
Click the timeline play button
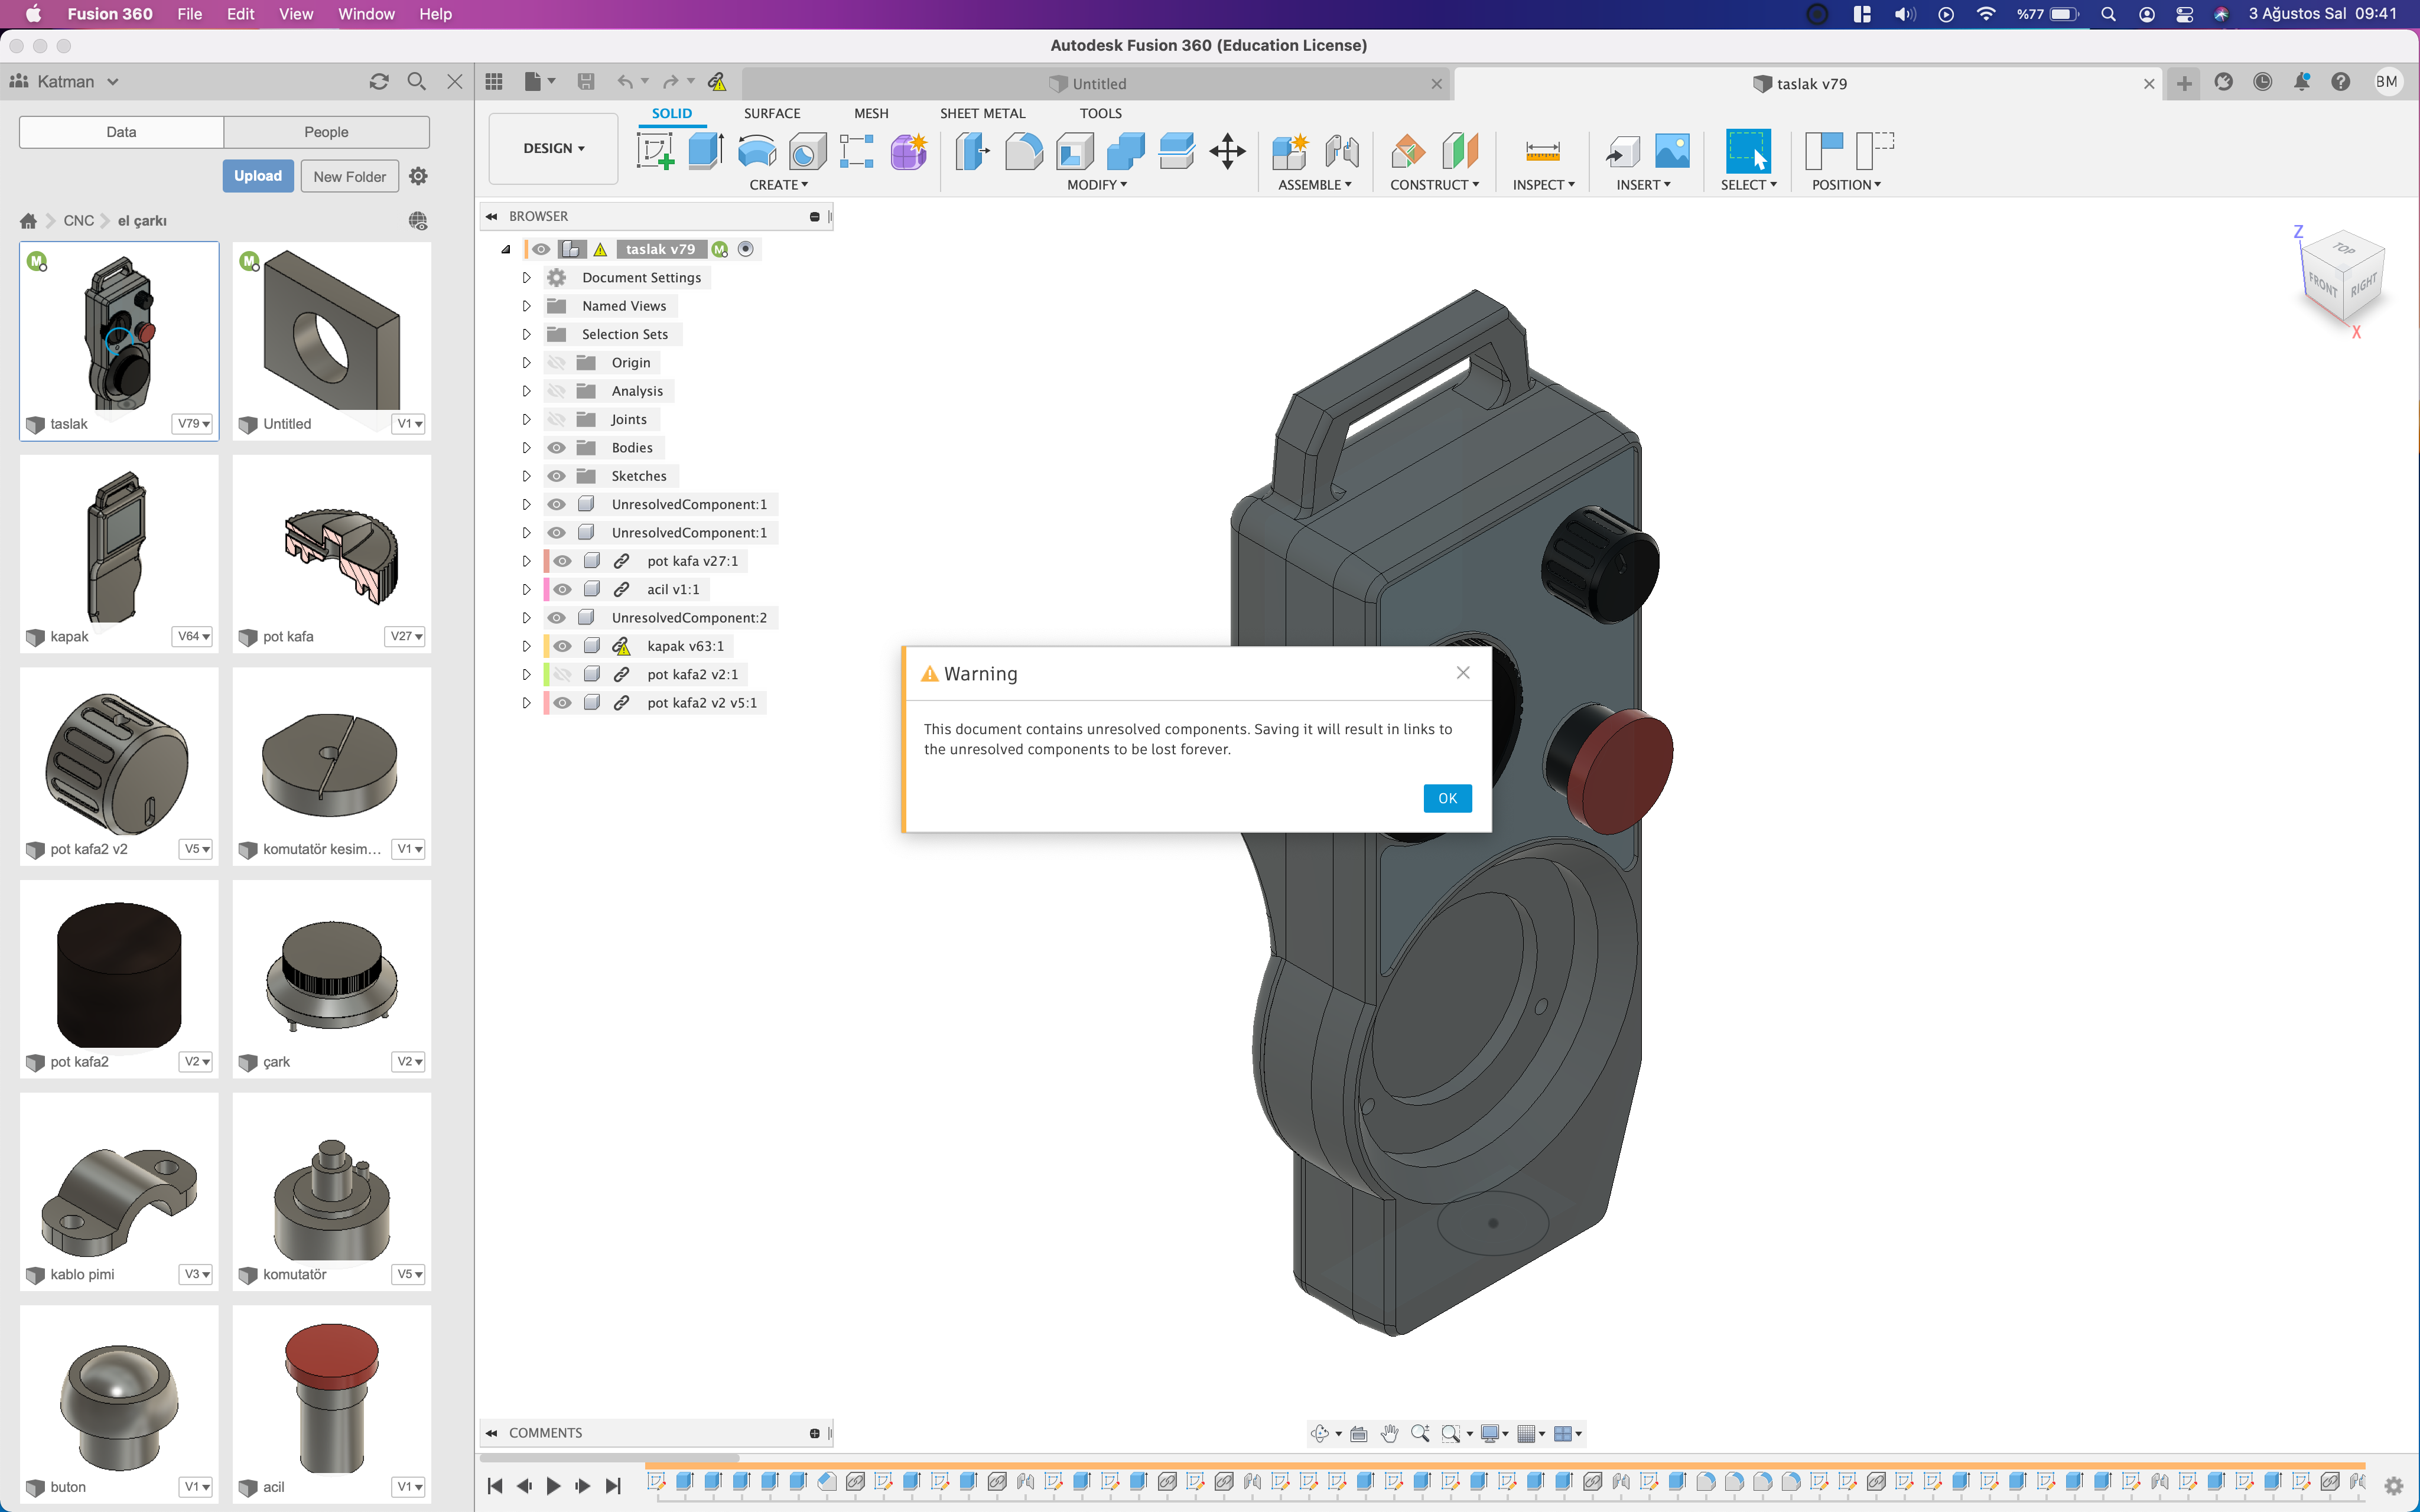(x=553, y=1486)
